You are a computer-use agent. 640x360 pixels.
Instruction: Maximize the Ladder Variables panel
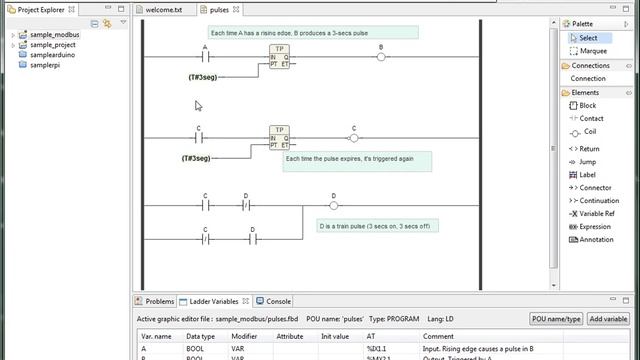(626, 300)
